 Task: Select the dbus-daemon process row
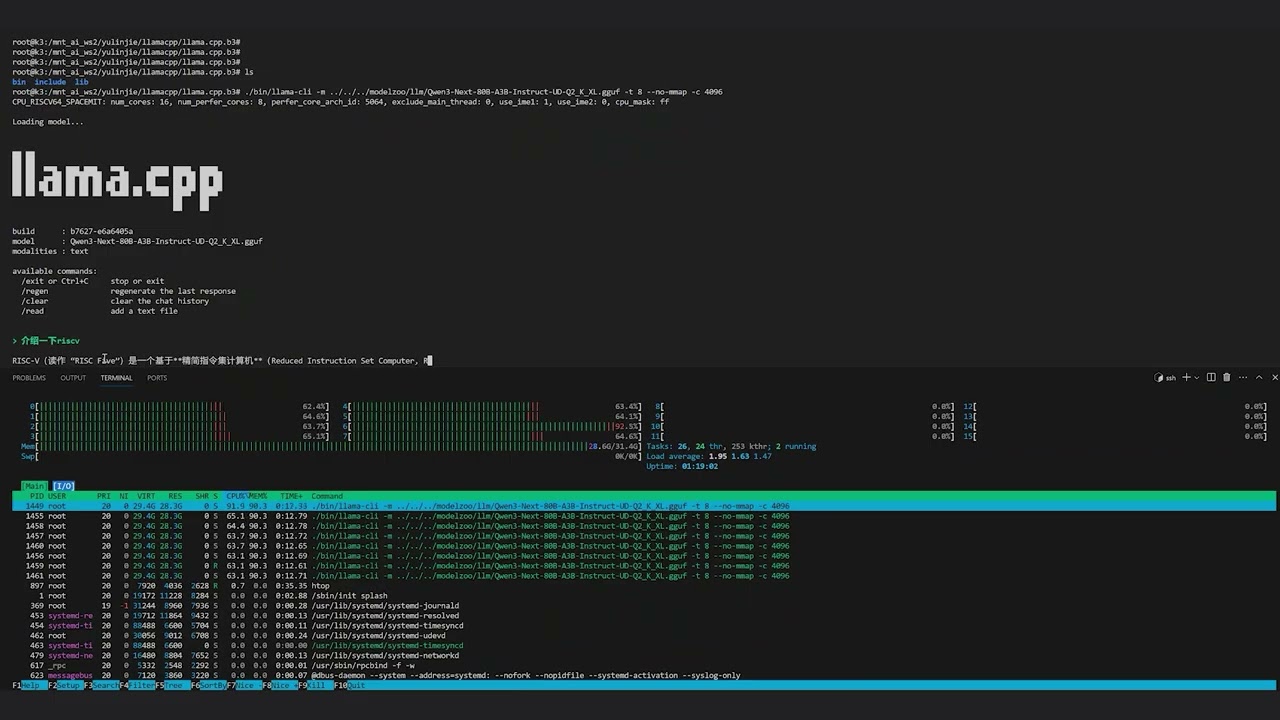pos(644,676)
